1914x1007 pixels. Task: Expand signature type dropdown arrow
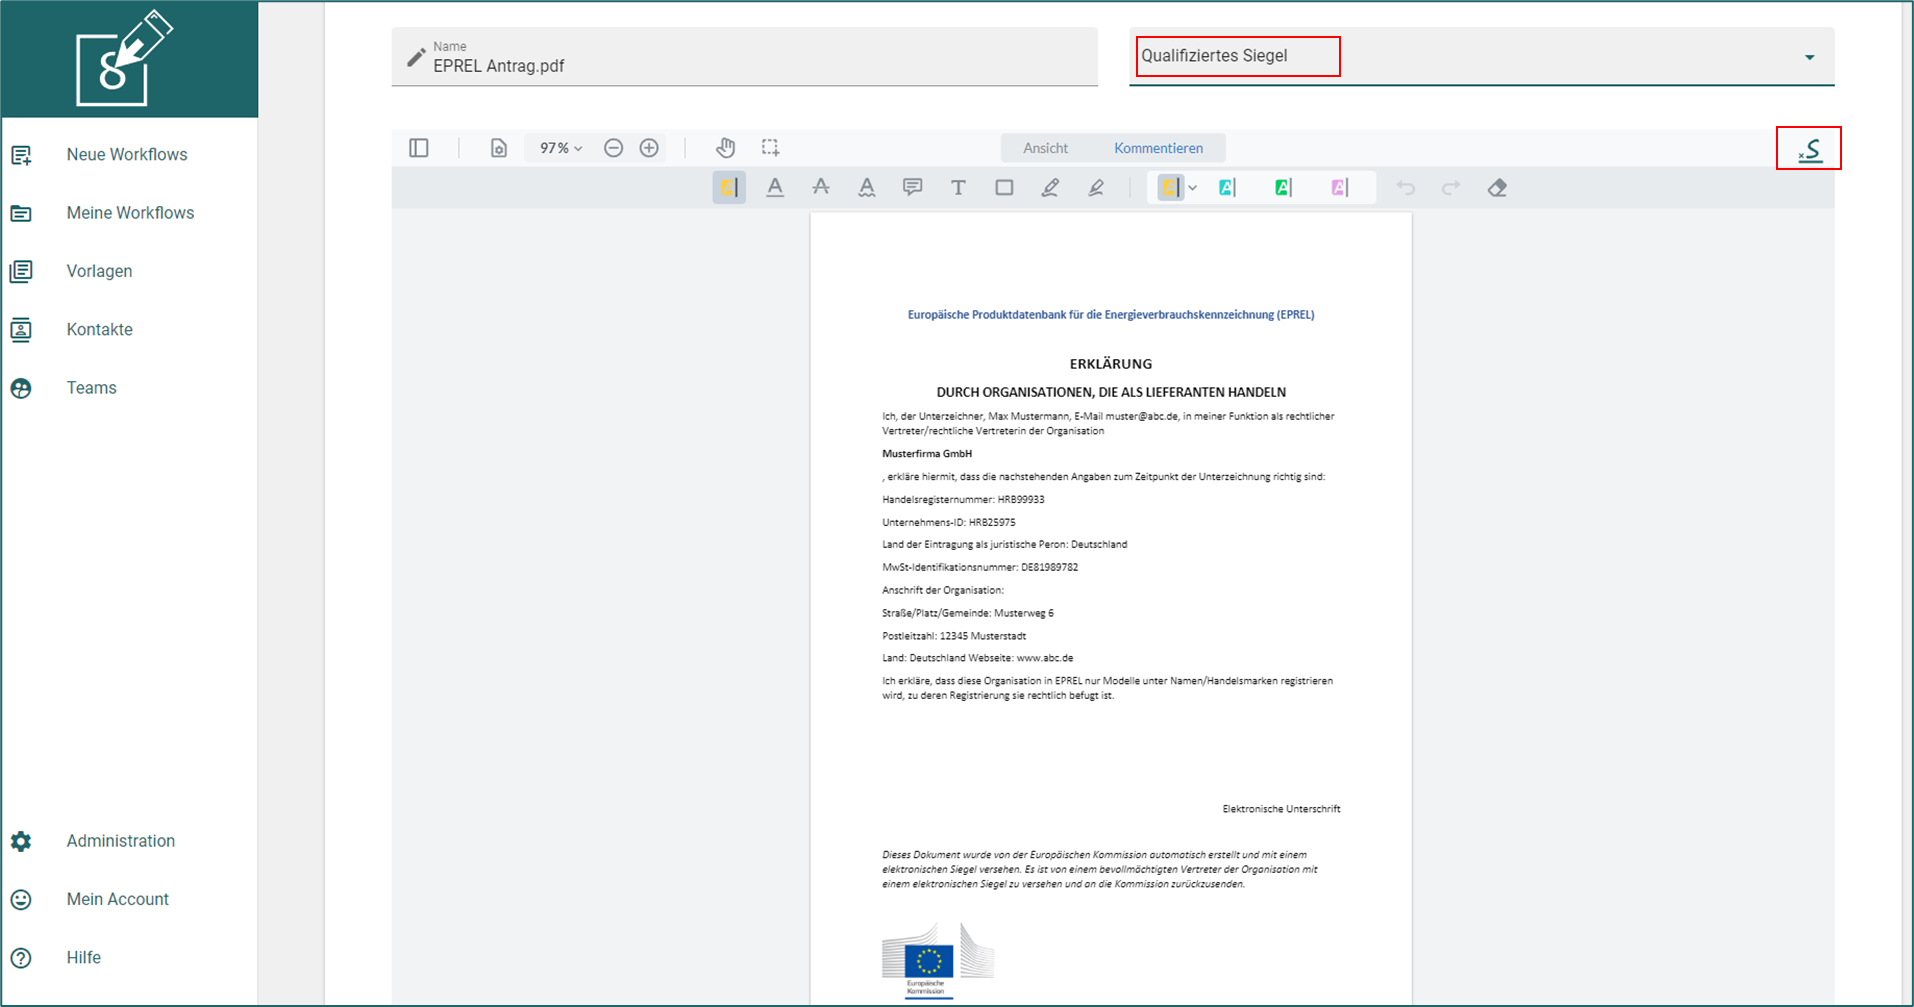tap(1809, 57)
